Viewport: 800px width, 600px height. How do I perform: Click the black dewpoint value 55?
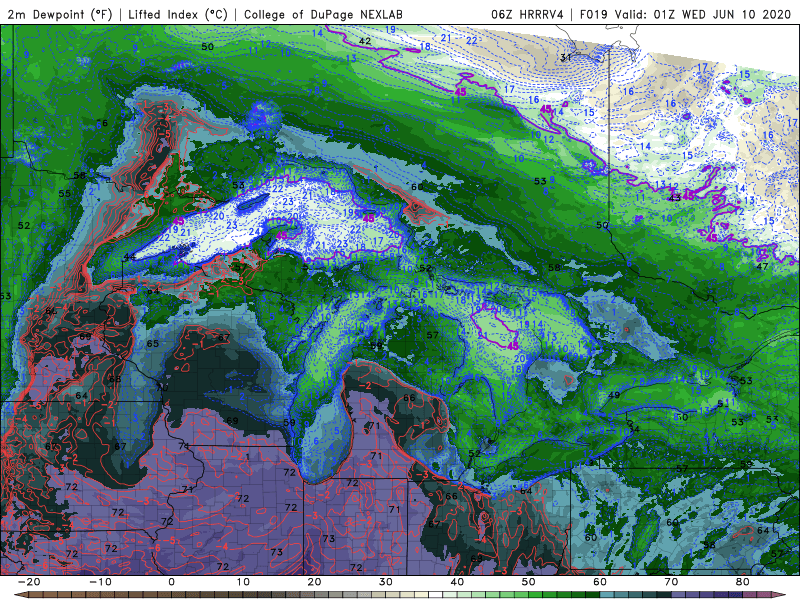coord(65,194)
